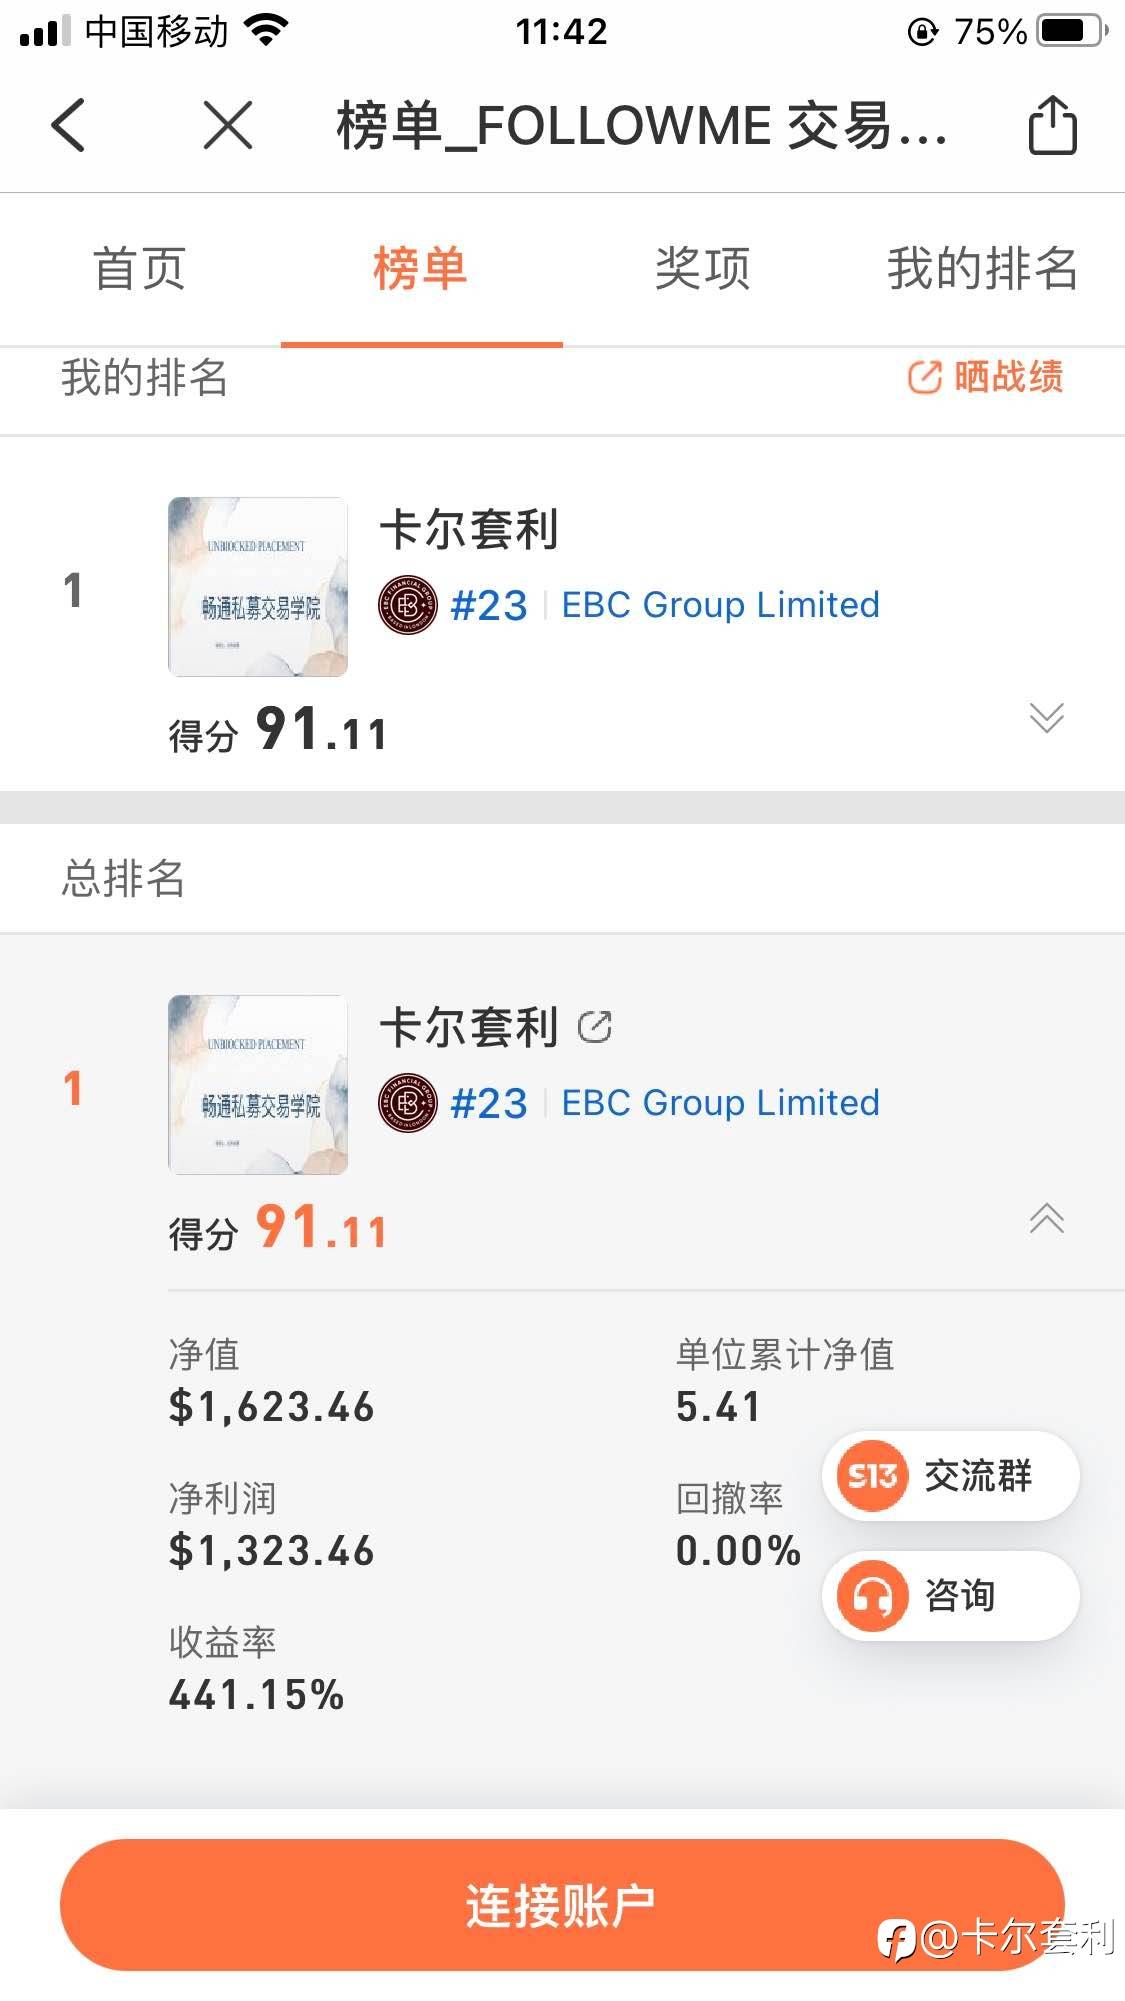
Task: Switch to the 首页 tab
Action: pos(140,269)
